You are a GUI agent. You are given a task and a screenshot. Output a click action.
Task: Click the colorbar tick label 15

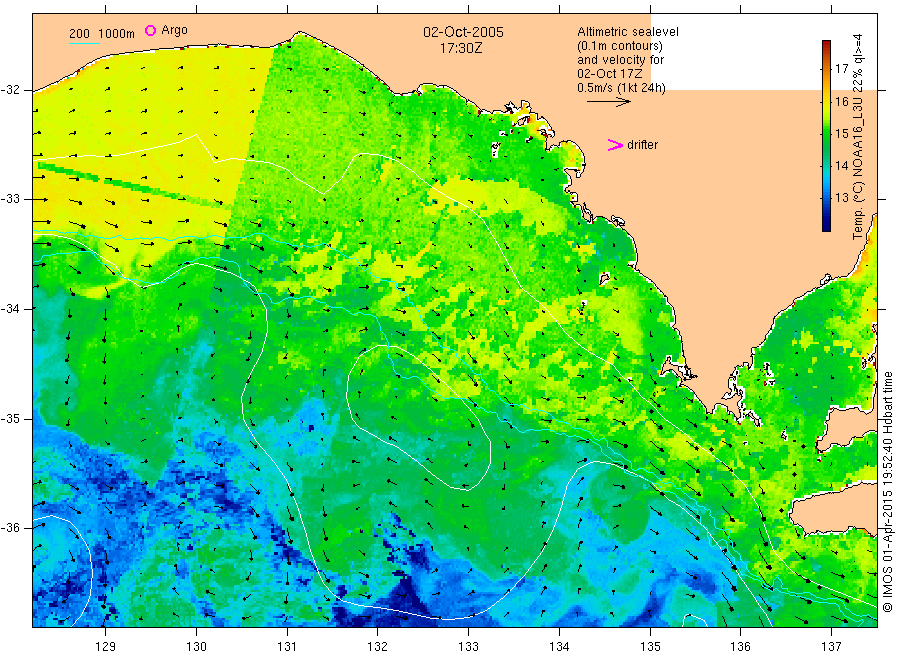[841, 134]
